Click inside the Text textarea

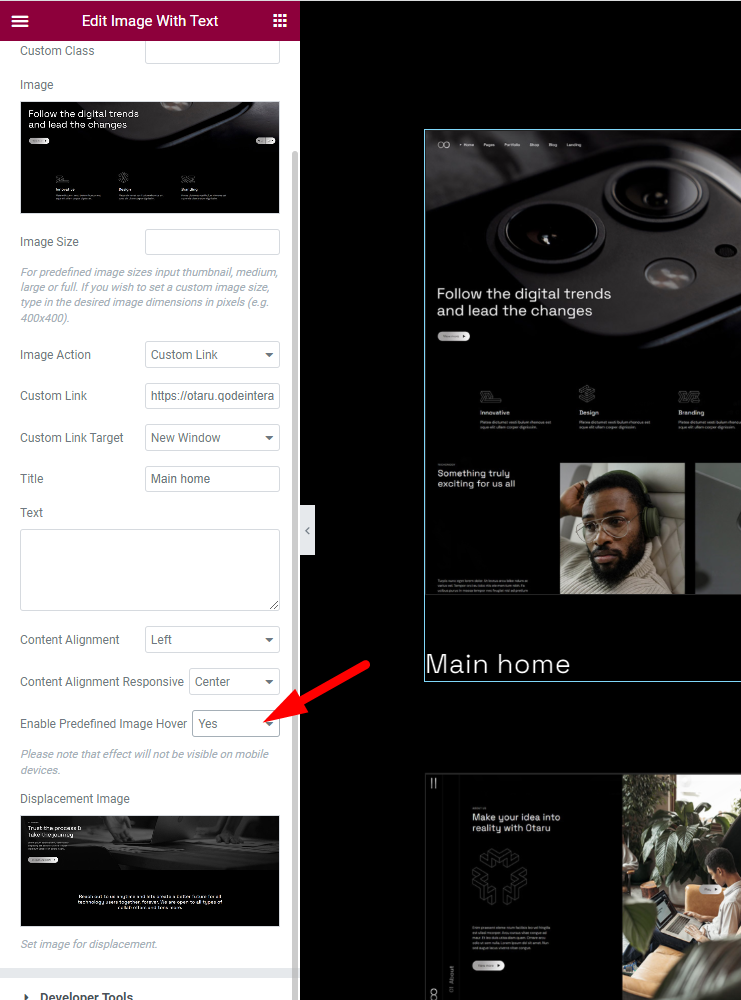[150, 570]
